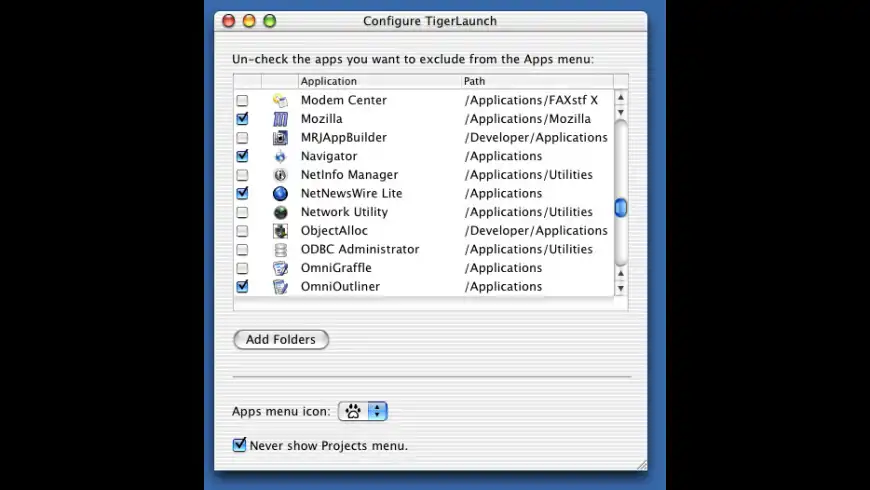Select the ODBC Administrator name text
The width and height of the screenshot is (870, 490).
pyautogui.click(x=360, y=249)
